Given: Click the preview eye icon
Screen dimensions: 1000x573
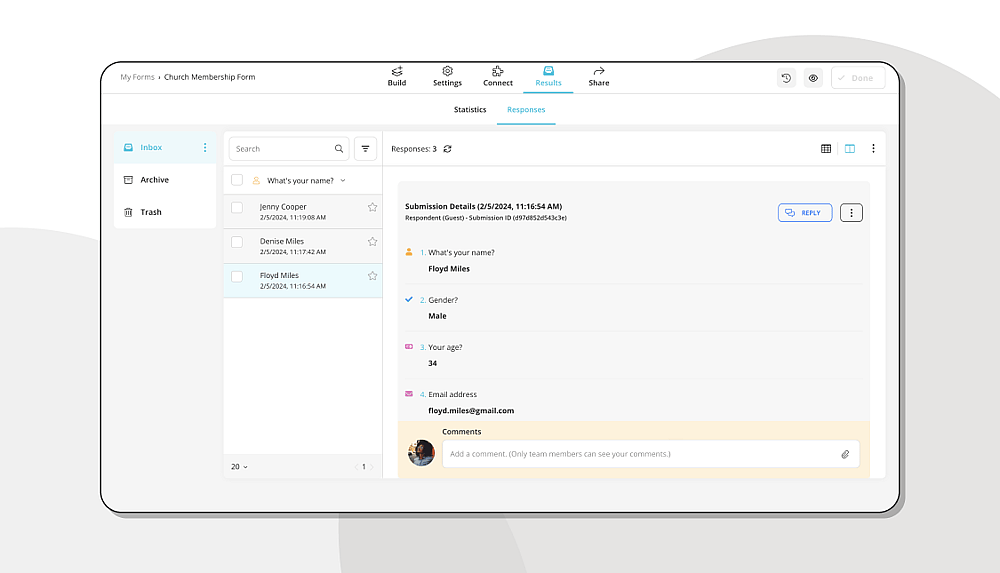Looking at the screenshot, I should point(813,78).
